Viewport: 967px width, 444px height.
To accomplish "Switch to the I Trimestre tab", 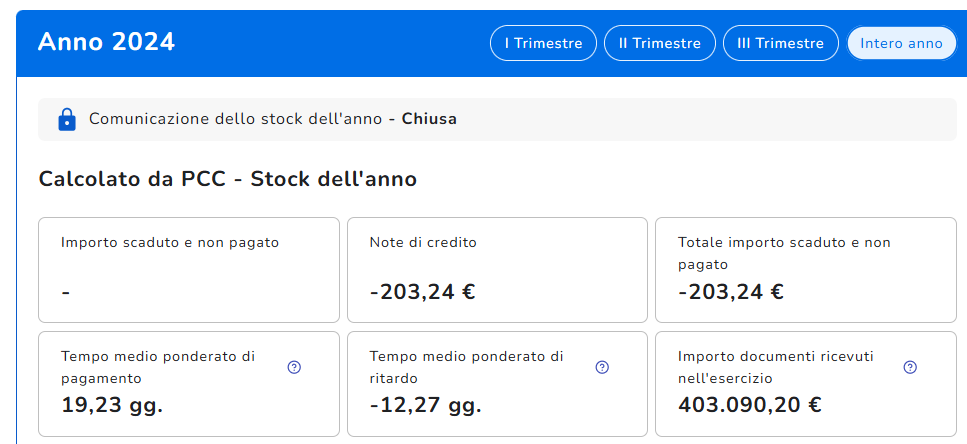I will (543, 43).
